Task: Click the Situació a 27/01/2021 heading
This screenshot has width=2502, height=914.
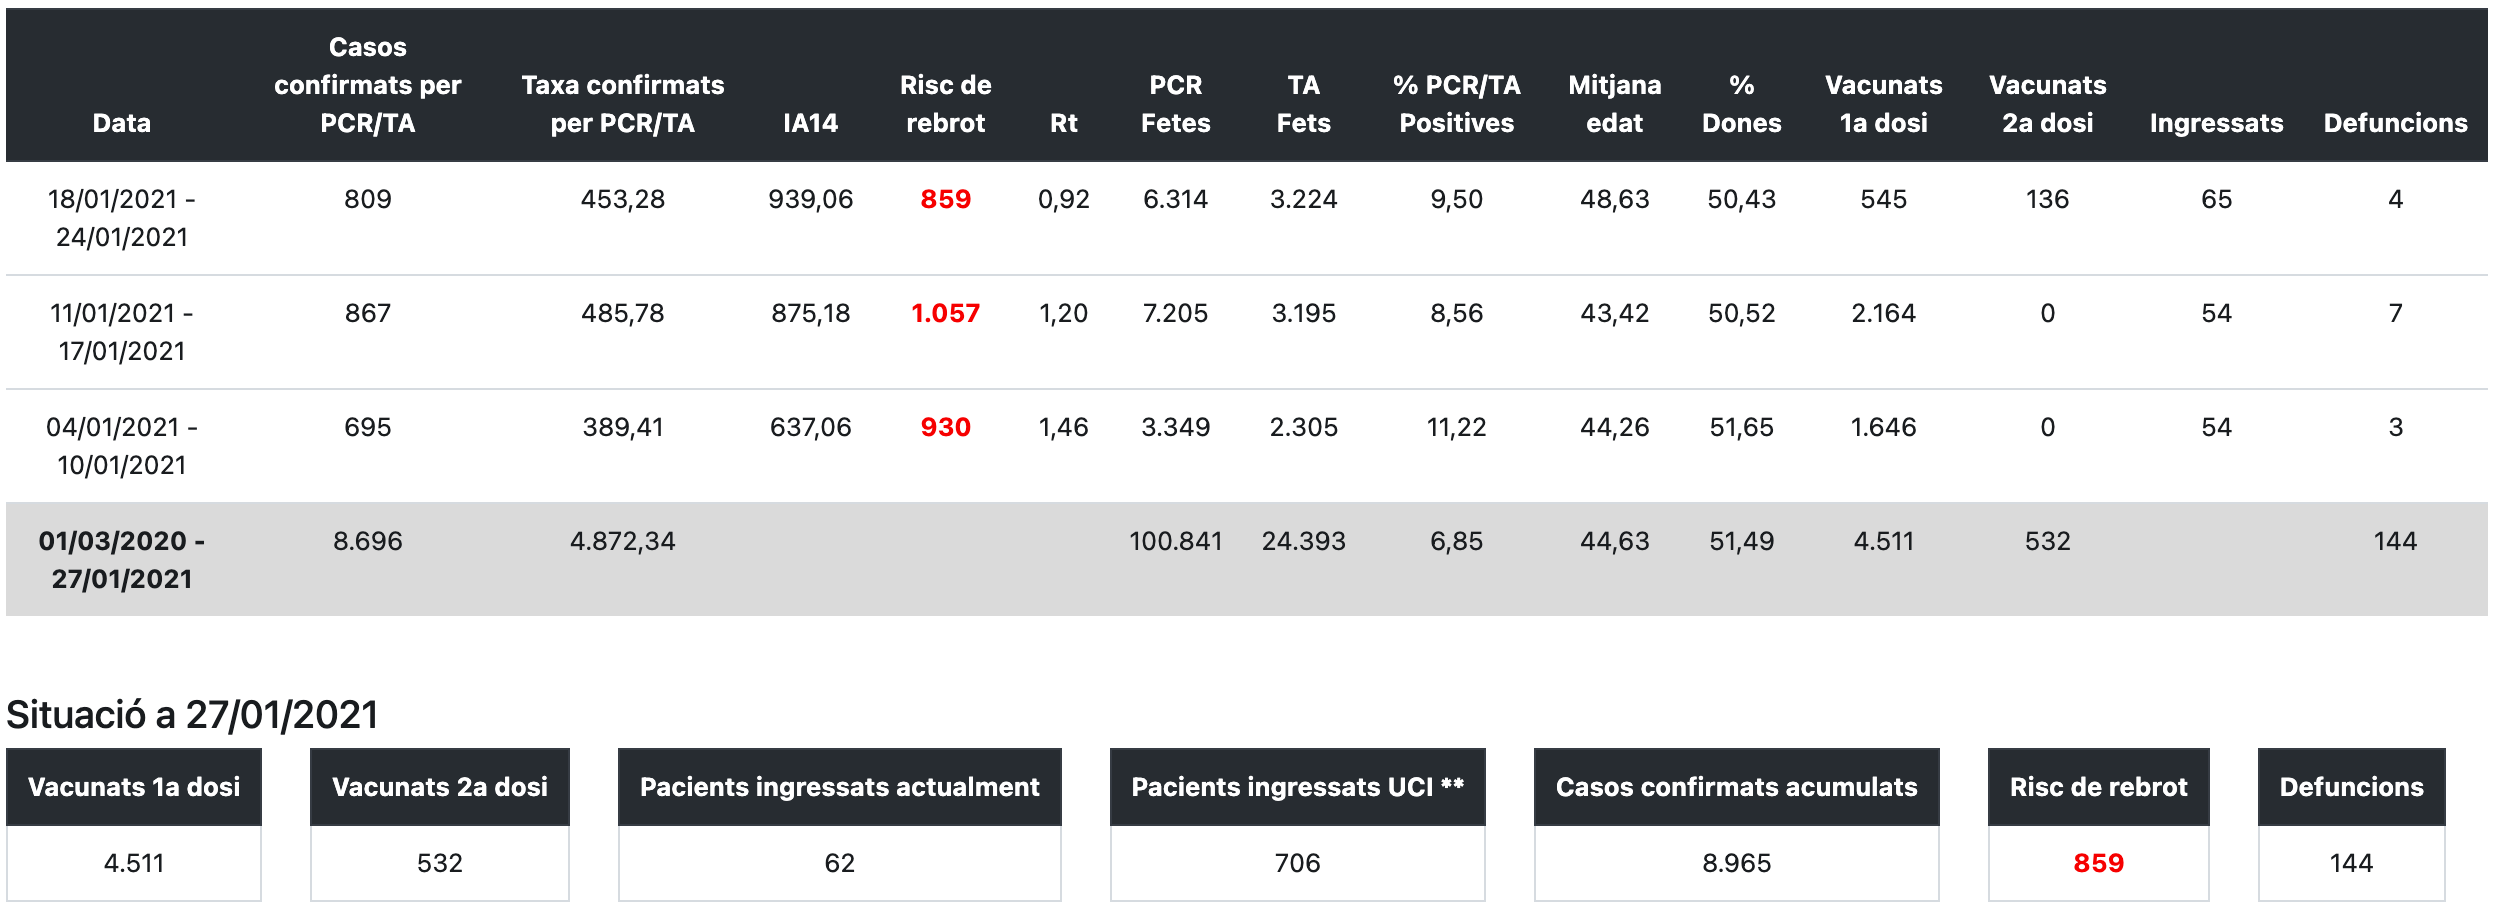Action: (192, 715)
